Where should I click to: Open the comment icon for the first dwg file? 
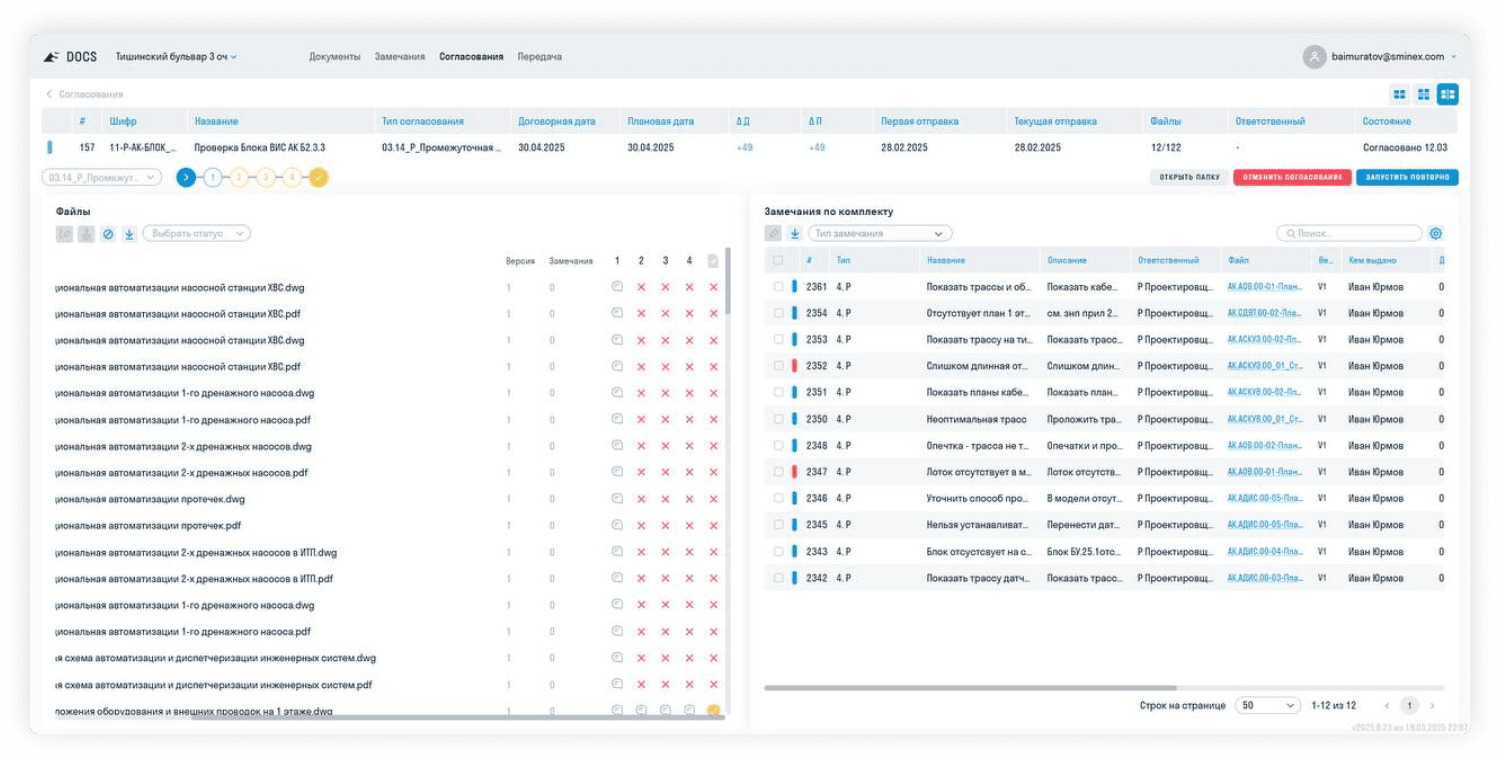tap(617, 286)
